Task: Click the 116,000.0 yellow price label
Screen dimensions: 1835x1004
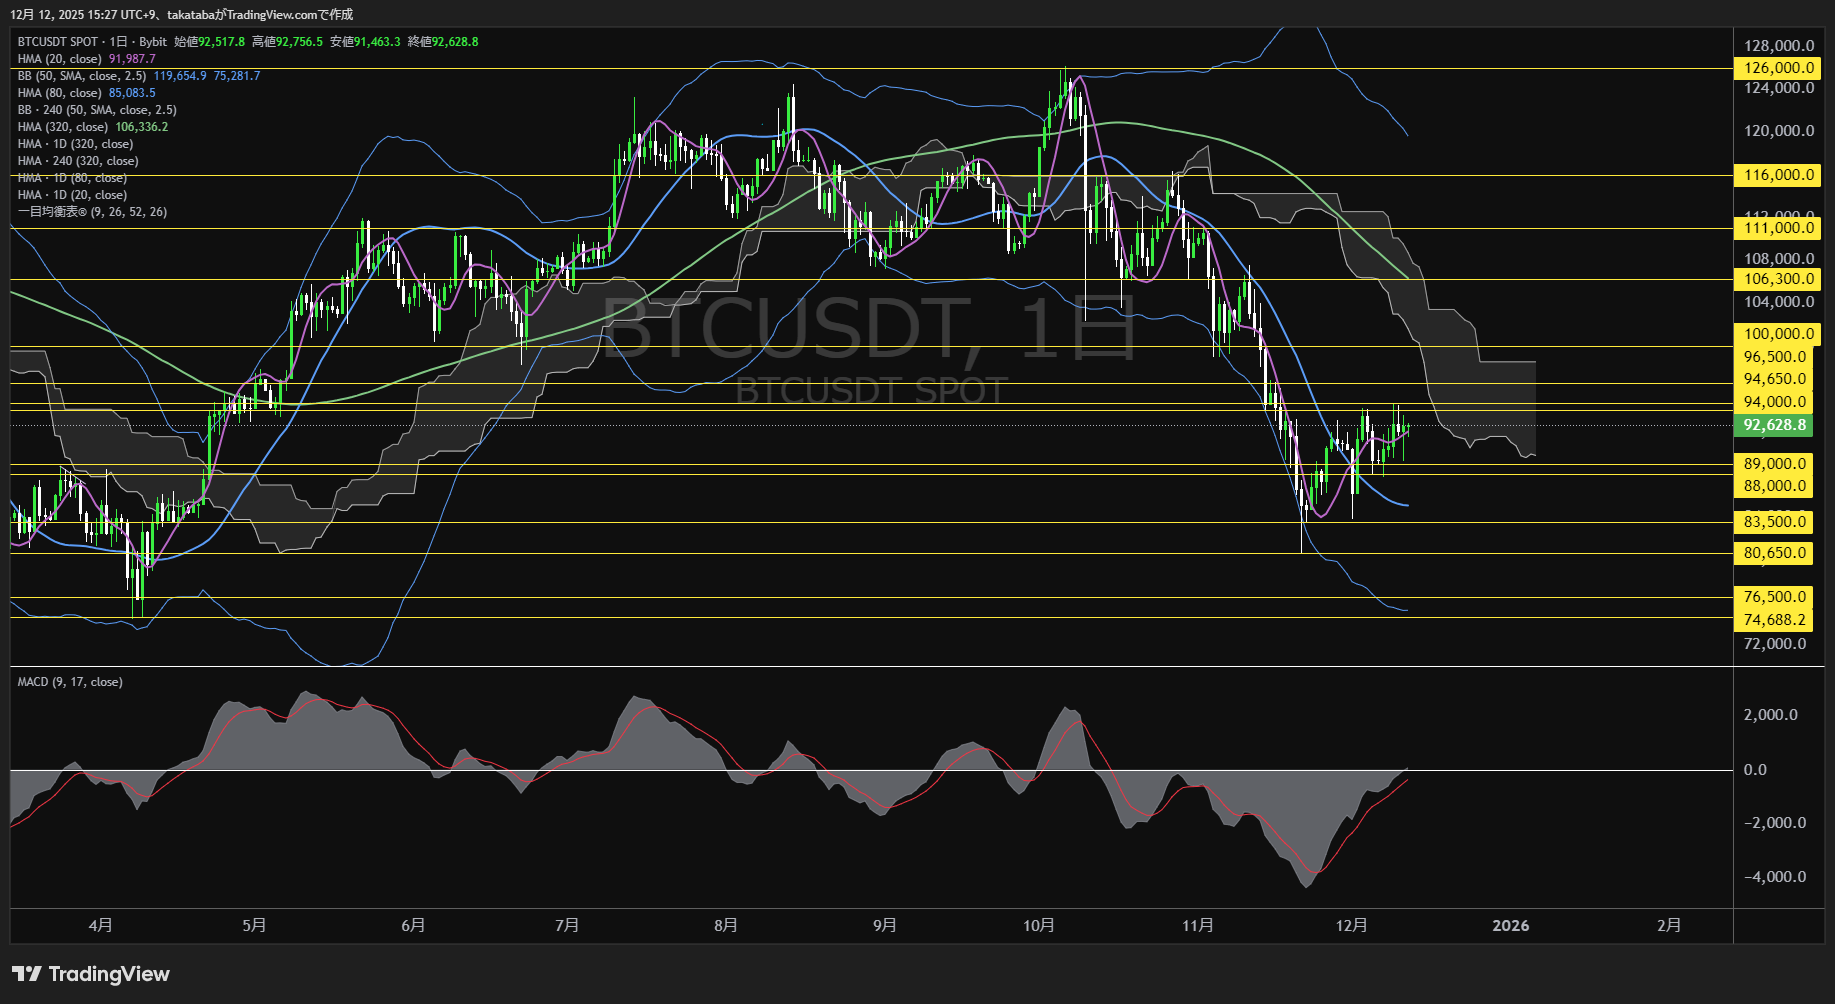Action: pos(1778,175)
